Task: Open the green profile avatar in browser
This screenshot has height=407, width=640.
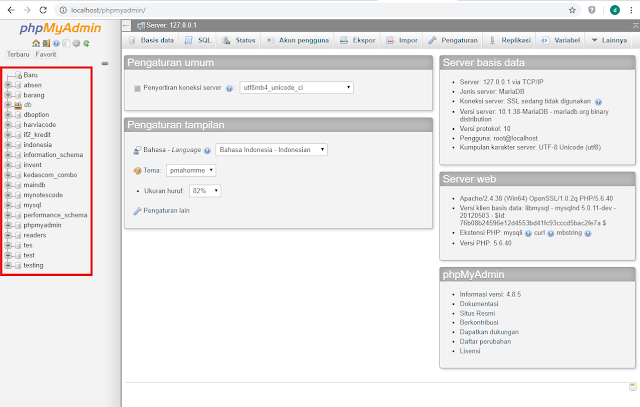Action: pyautogui.click(x=615, y=10)
